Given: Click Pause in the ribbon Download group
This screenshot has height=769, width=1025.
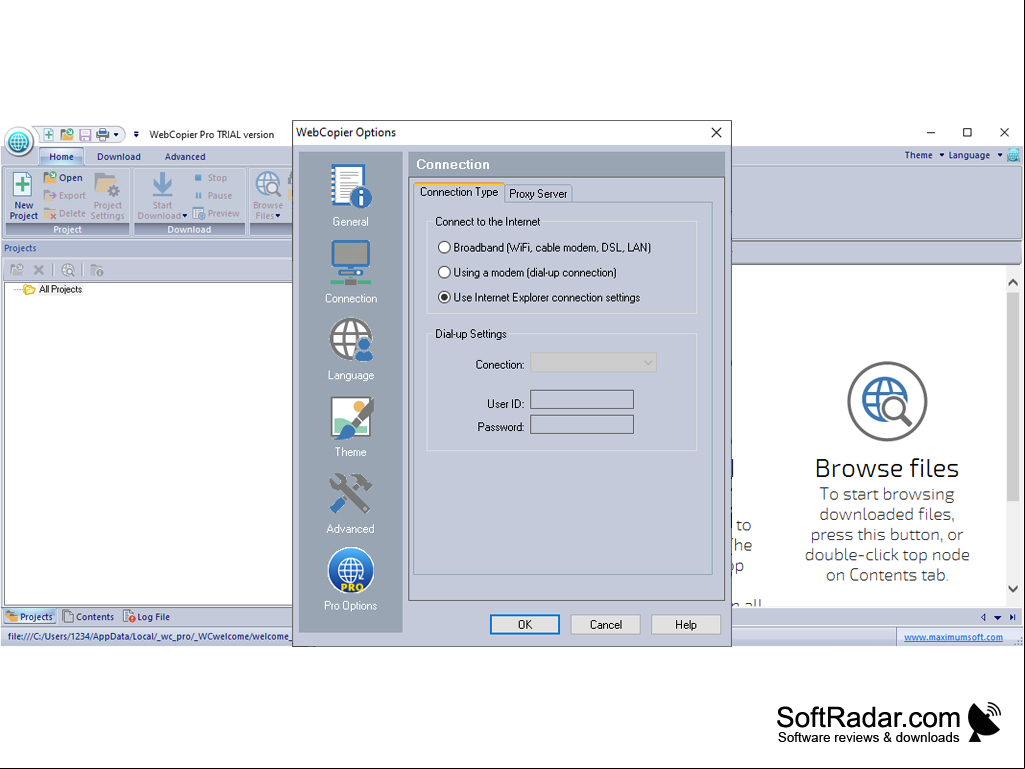Looking at the screenshot, I should [x=213, y=195].
